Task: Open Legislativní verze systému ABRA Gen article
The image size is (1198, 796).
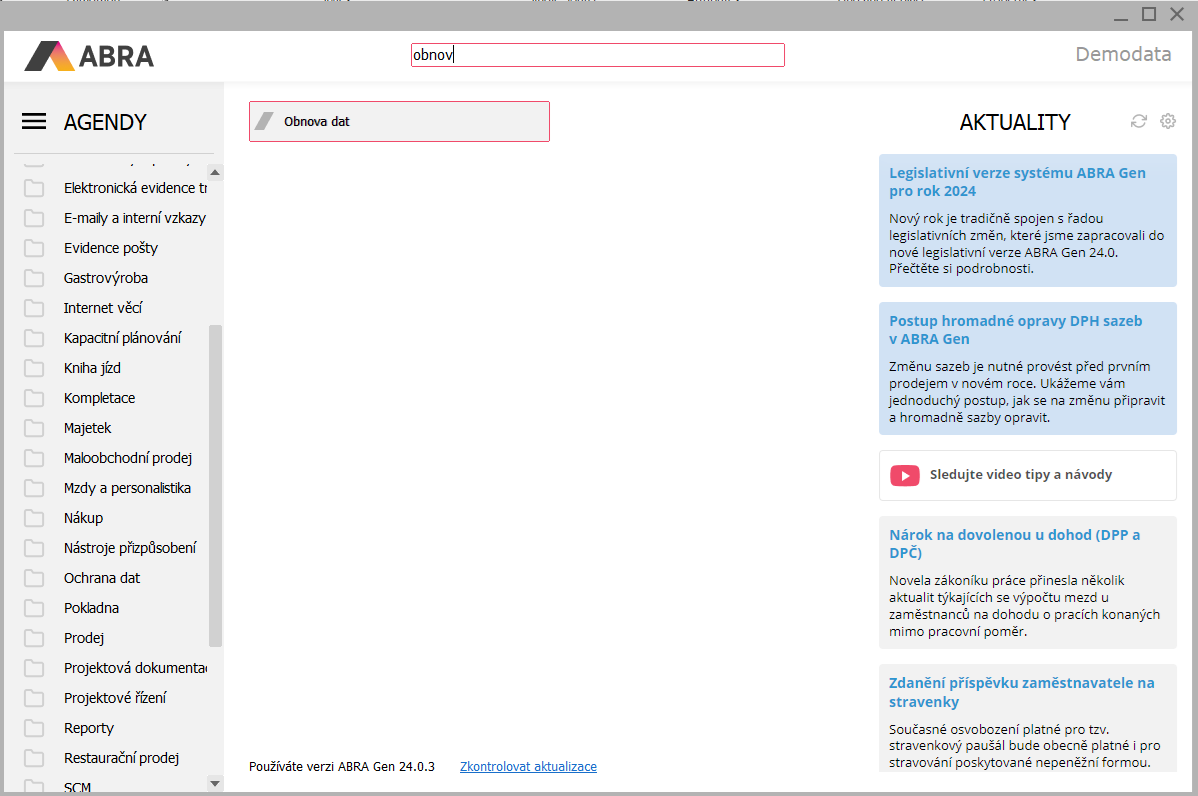Action: (x=1028, y=221)
